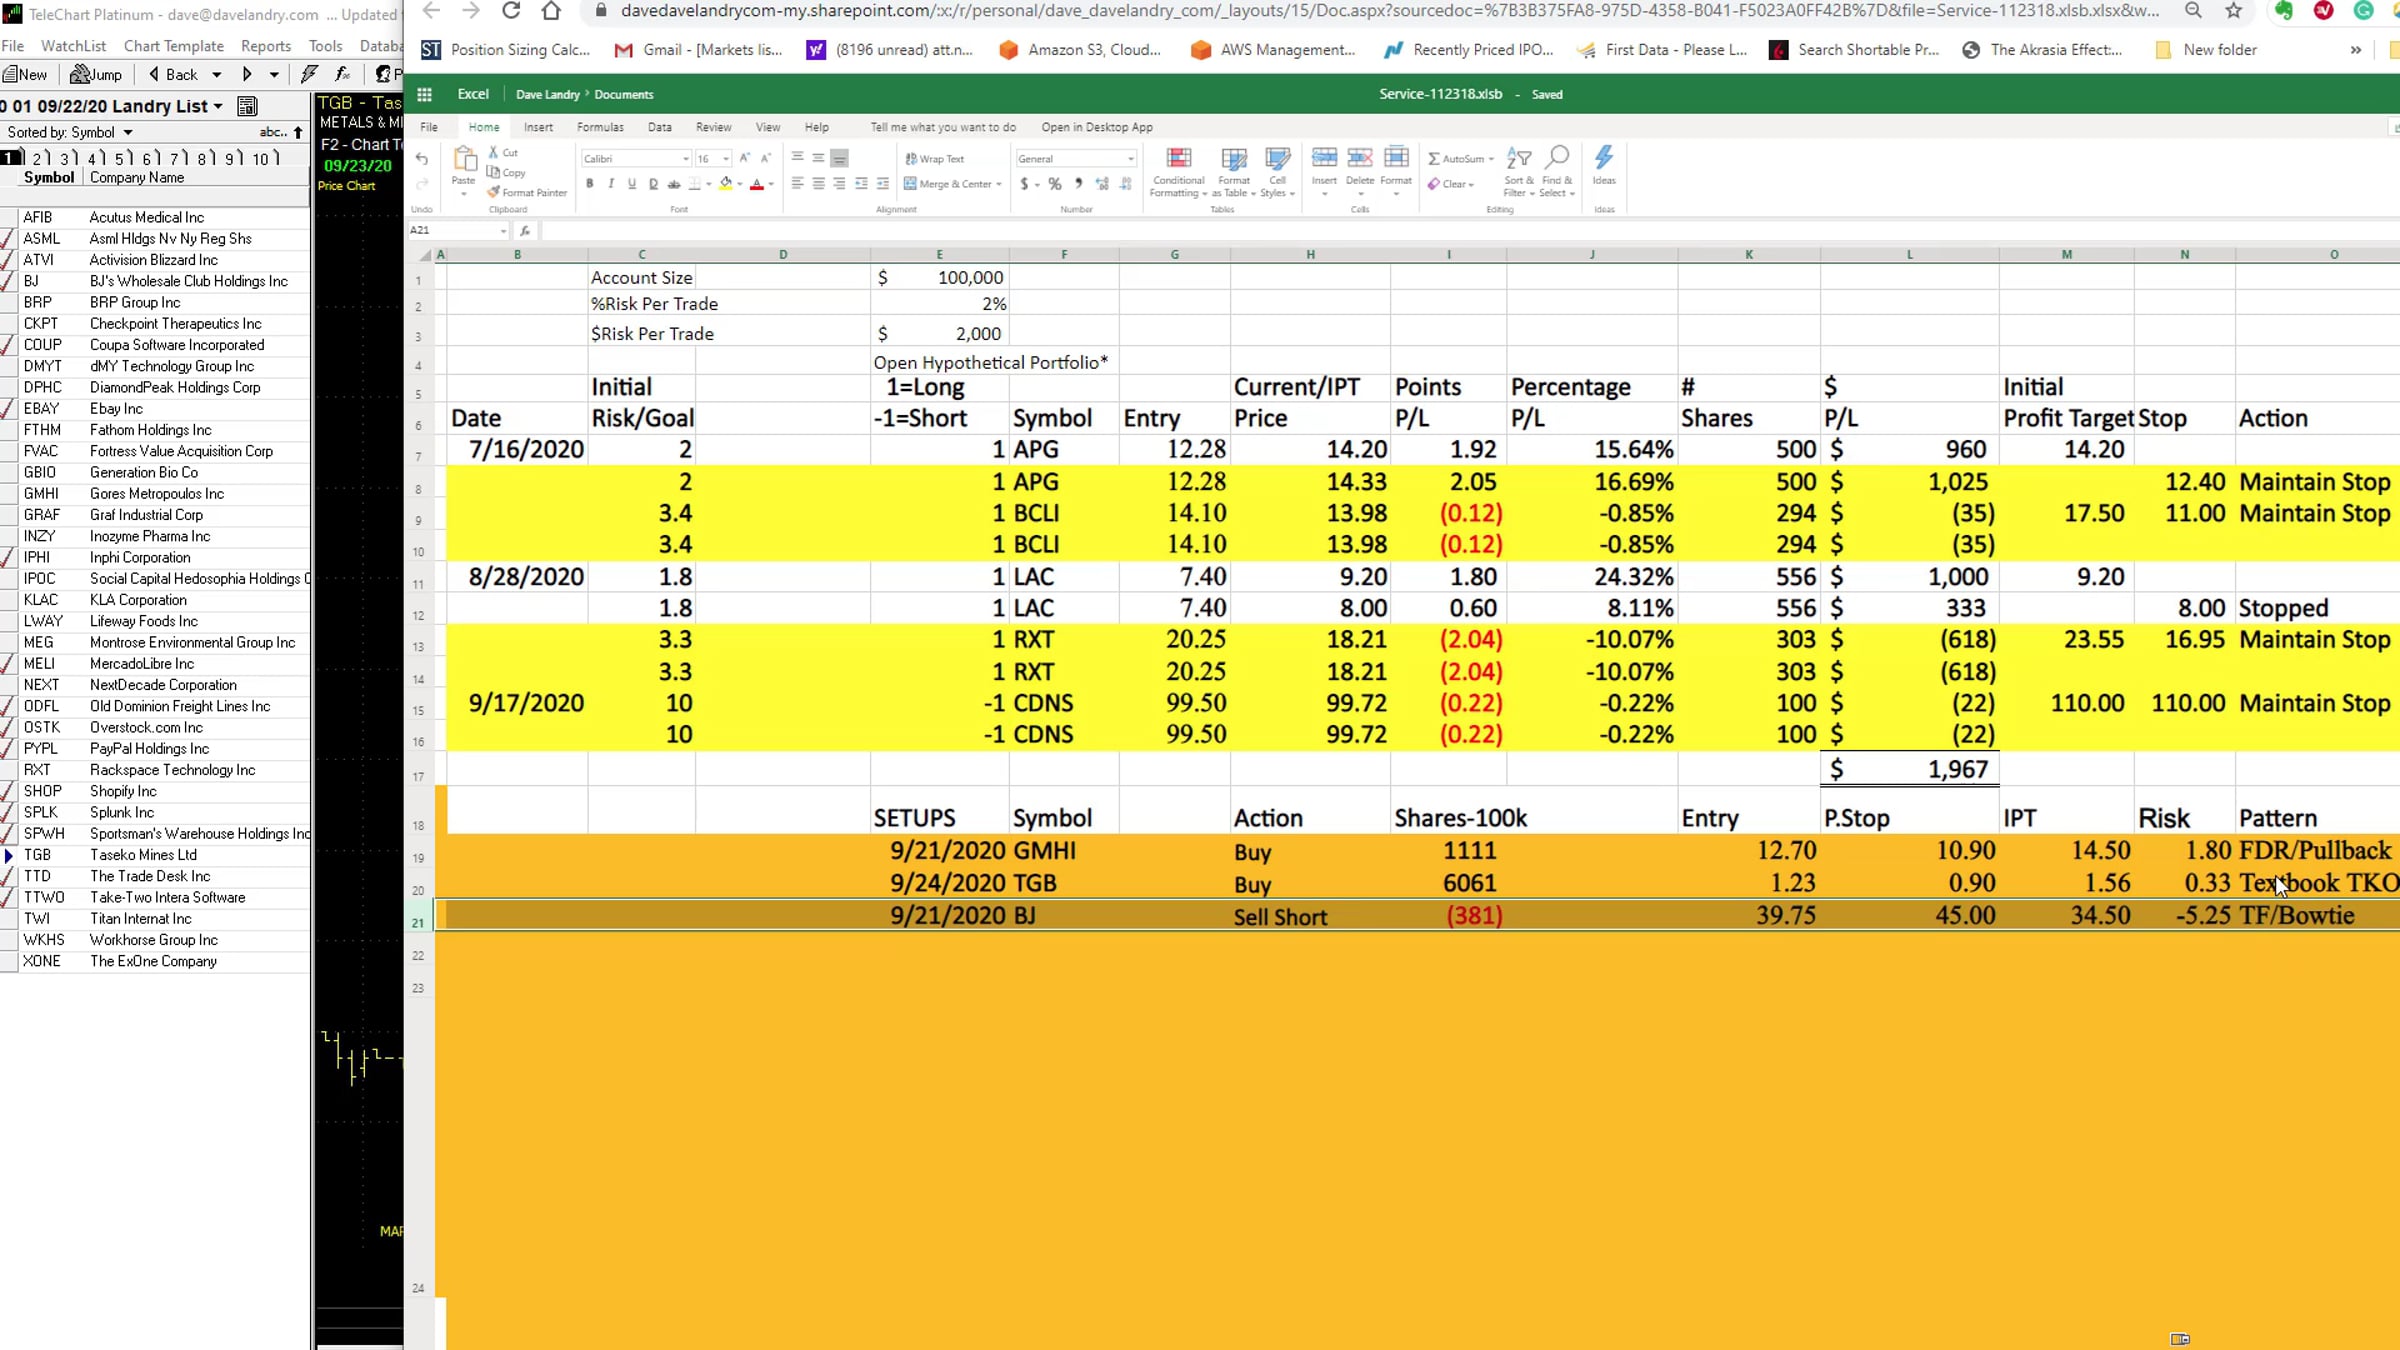Bookmark this page with the star icon
Viewport: 2400px width, 1350px height.
click(2234, 11)
